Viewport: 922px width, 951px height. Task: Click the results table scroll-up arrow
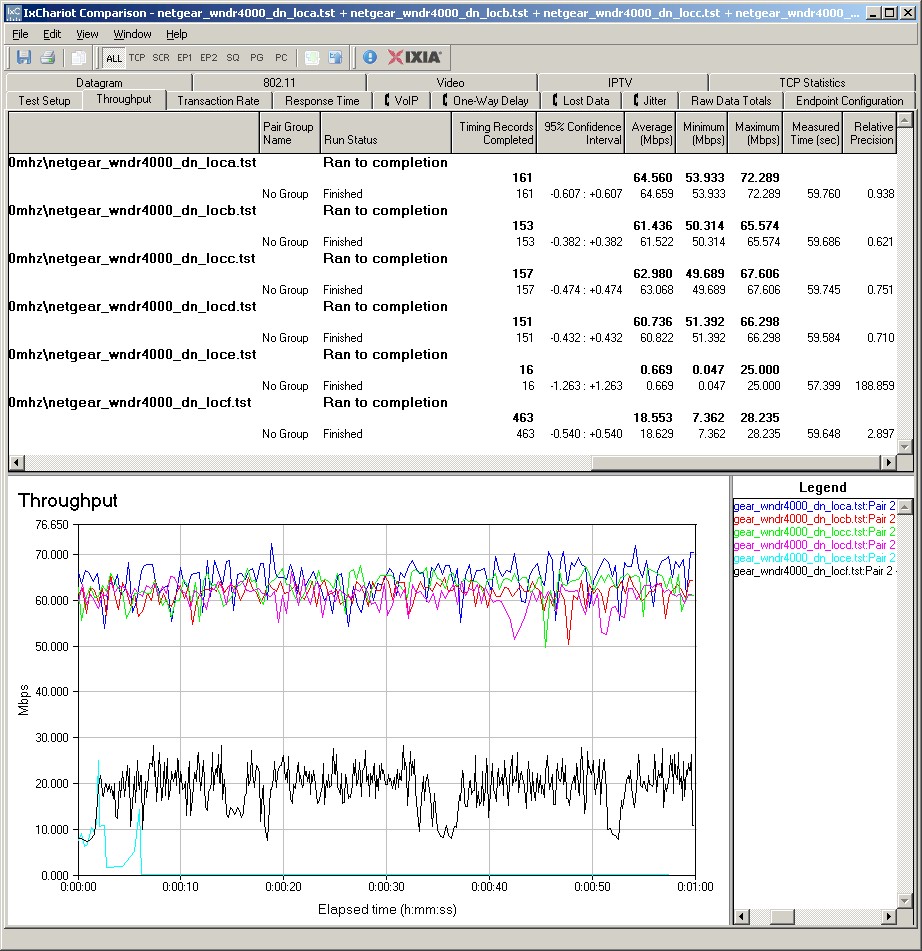click(905, 120)
